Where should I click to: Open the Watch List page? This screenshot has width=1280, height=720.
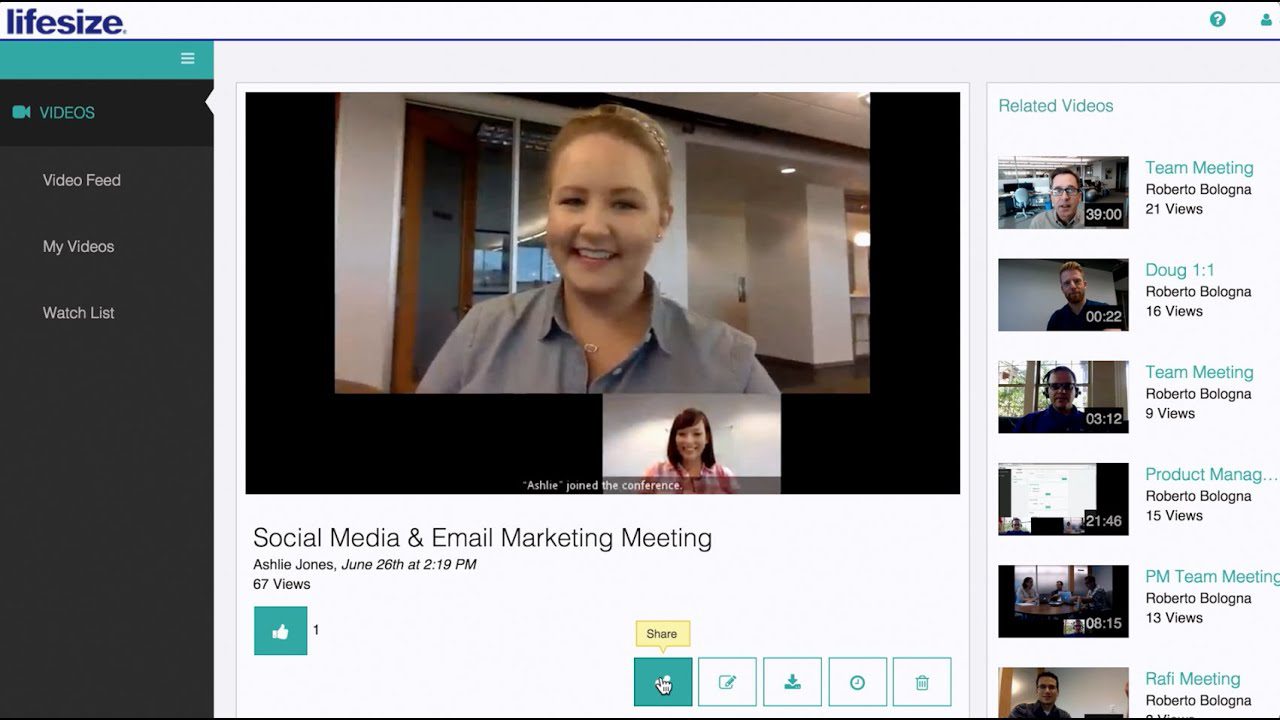(x=79, y=313)
